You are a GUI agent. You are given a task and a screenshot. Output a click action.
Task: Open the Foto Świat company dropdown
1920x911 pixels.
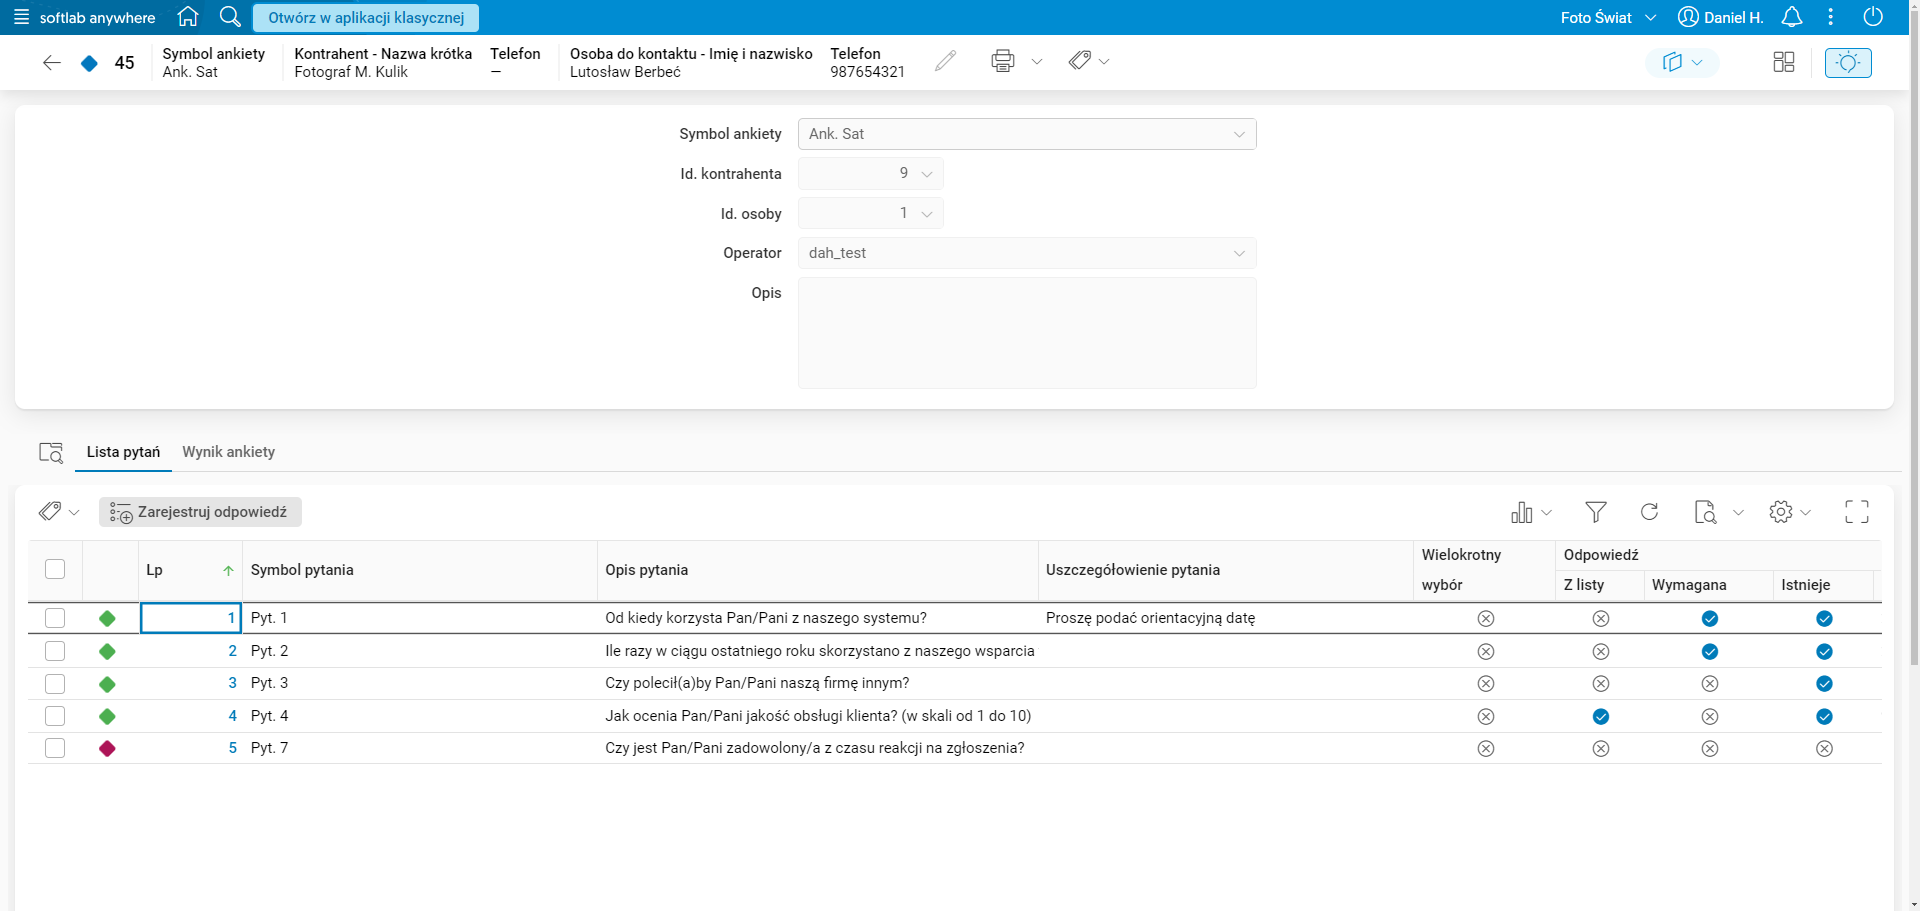pos(1608,17)
